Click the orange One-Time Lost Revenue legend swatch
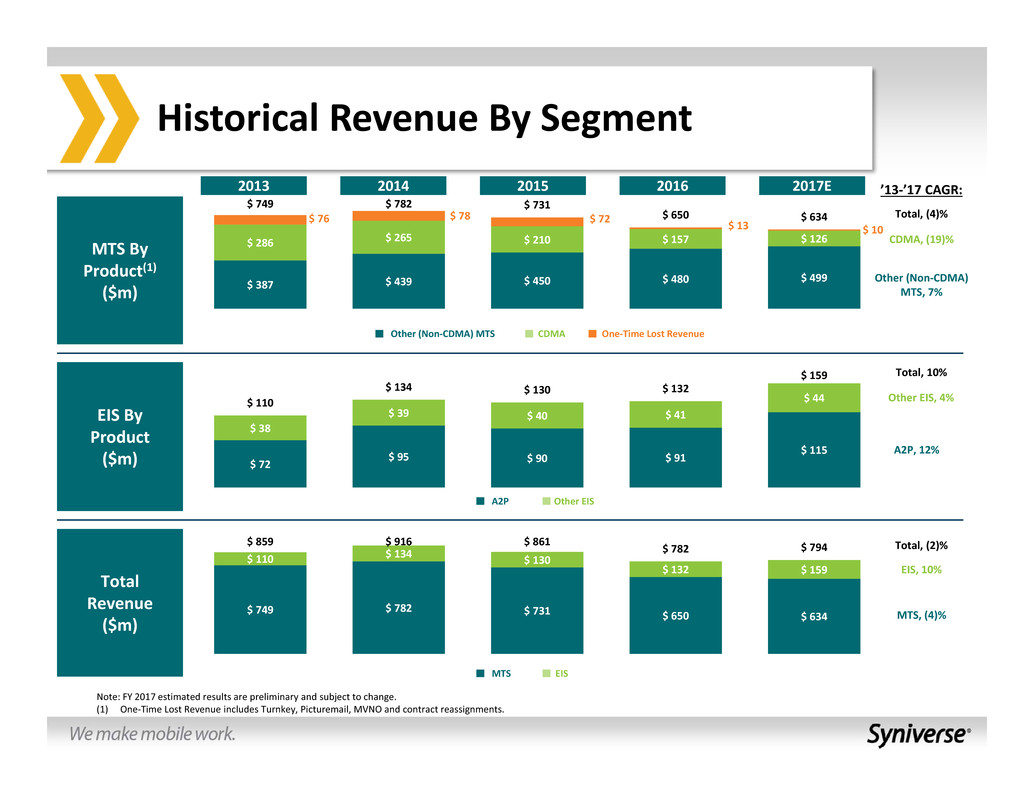Viewport: 1034px width, 799px height. click(592, 334)
